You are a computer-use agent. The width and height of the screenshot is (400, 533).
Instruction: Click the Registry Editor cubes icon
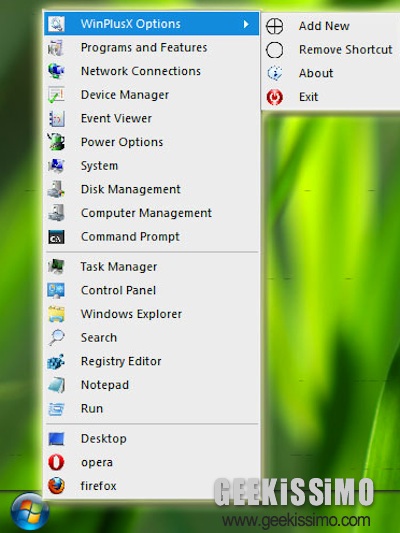click(x=56, y=361)
